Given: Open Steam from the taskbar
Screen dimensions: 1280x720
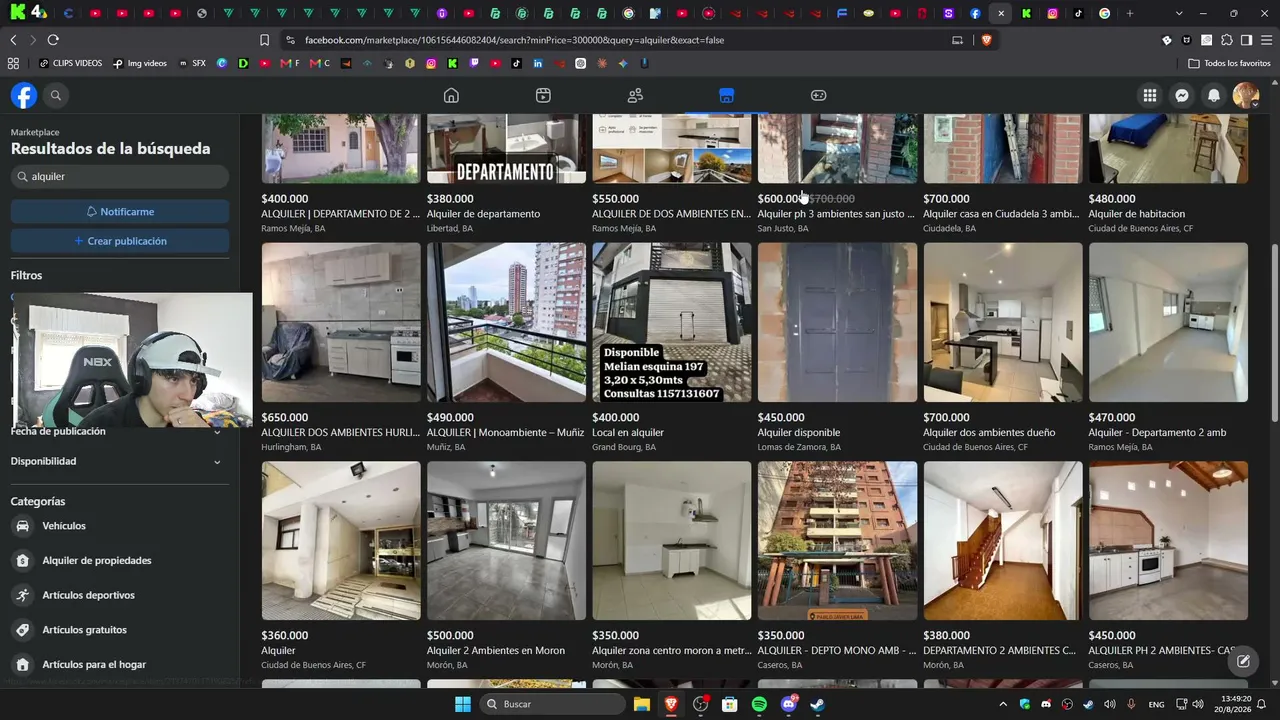Looking at the screenshot, I should 817,704.
